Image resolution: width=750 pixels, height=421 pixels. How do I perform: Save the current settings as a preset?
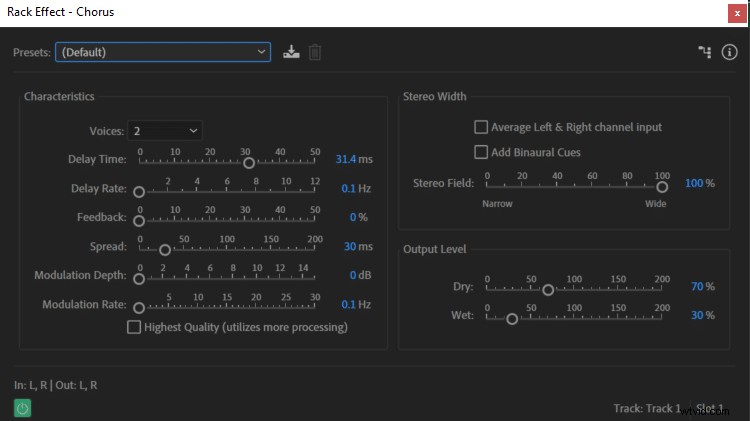[291, 52]
